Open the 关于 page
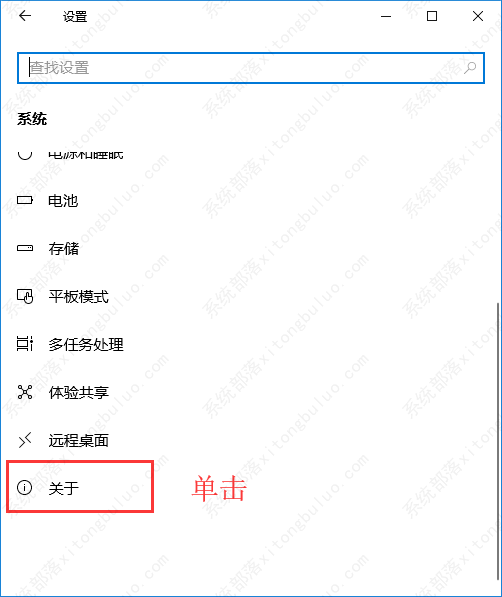The width and height of the screenshot is (502, 597). 80,487
